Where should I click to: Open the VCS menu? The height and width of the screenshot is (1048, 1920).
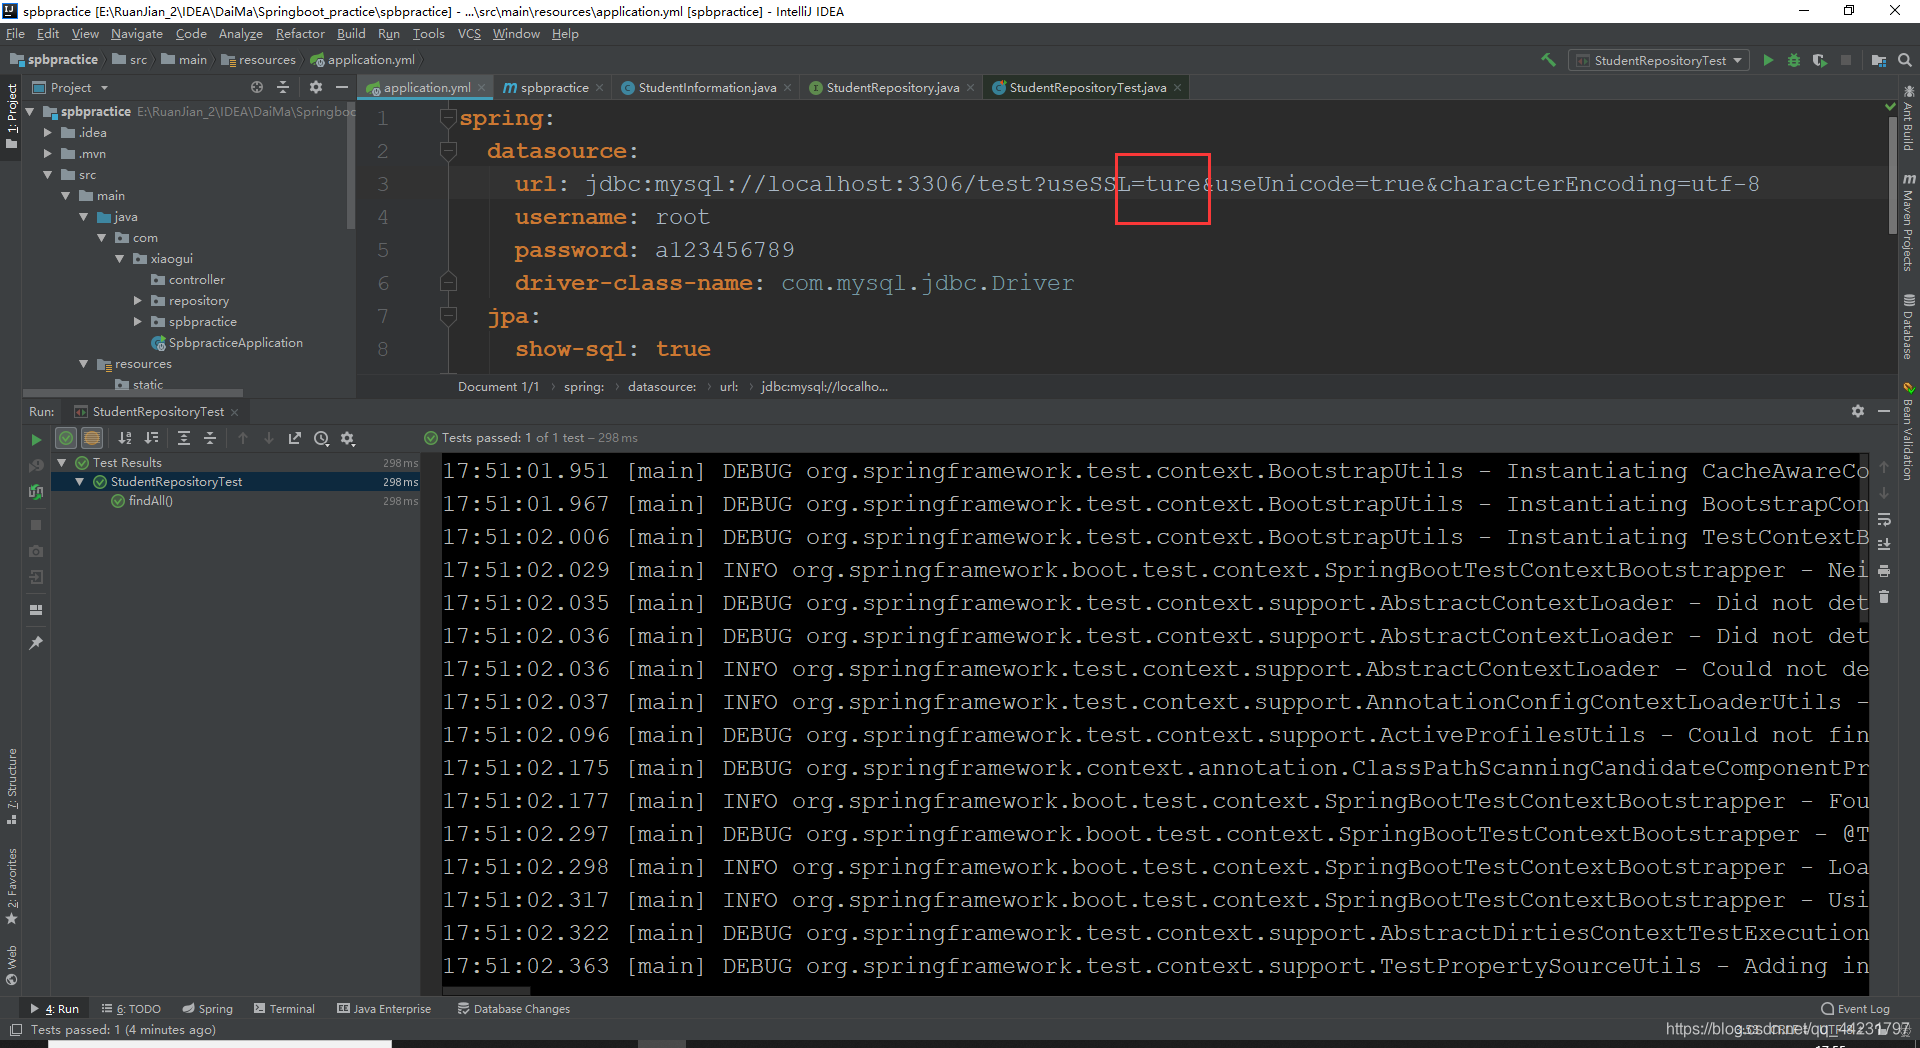tap(469, 34)
